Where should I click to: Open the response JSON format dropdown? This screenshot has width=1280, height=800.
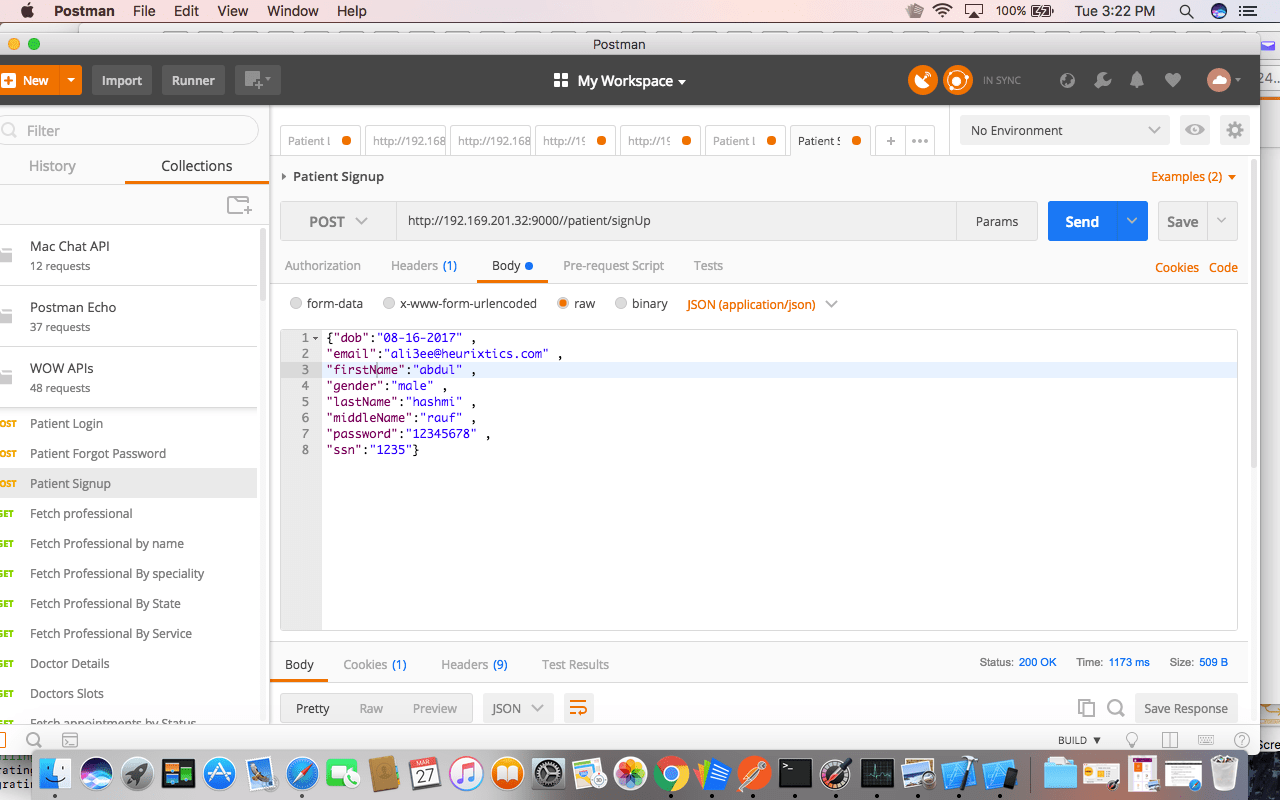coord(518,708)
